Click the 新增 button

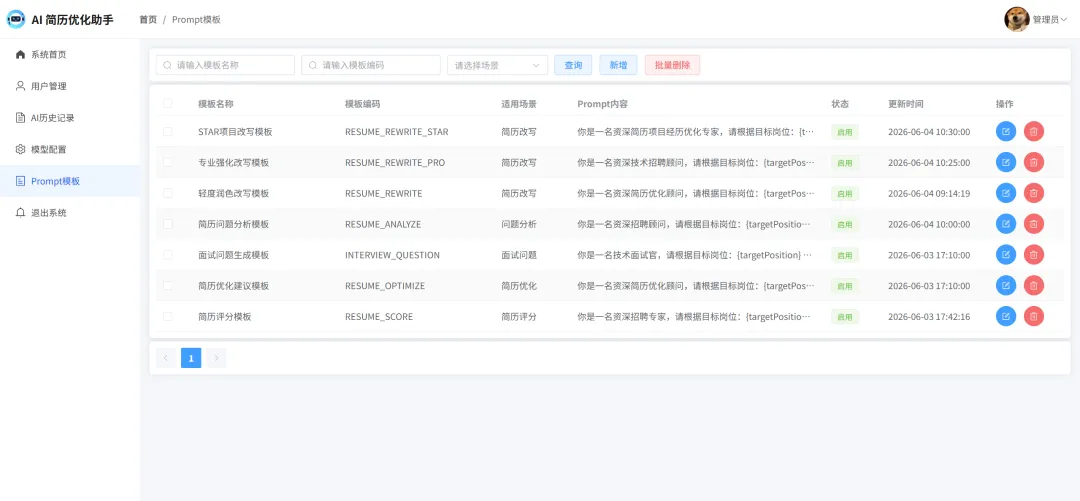[619, 65]
